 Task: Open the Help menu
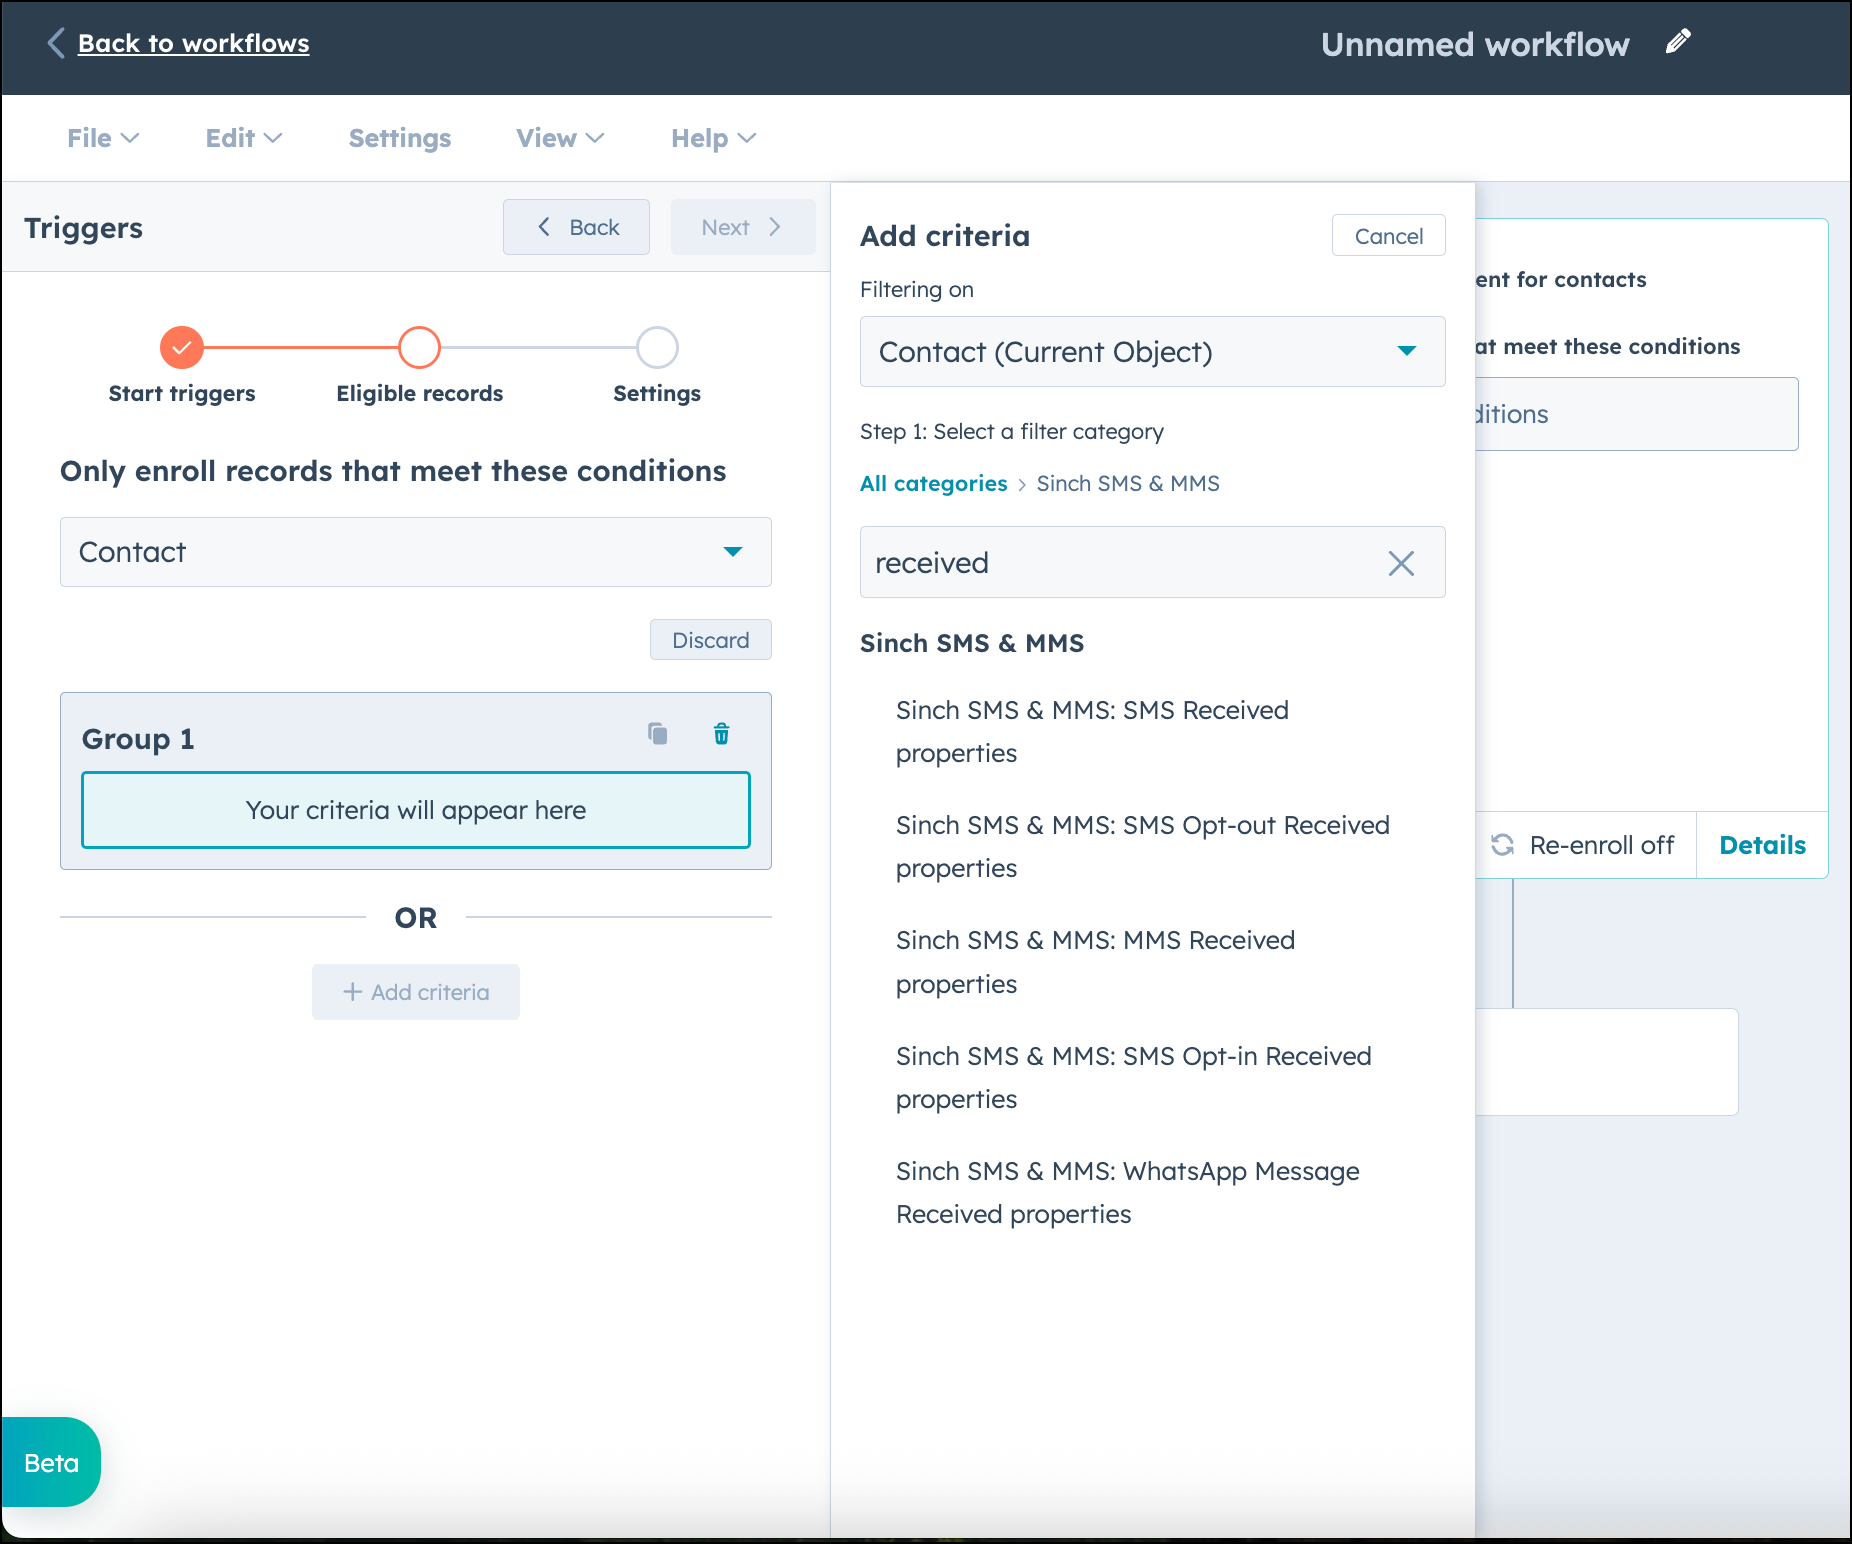pos(711,138)
